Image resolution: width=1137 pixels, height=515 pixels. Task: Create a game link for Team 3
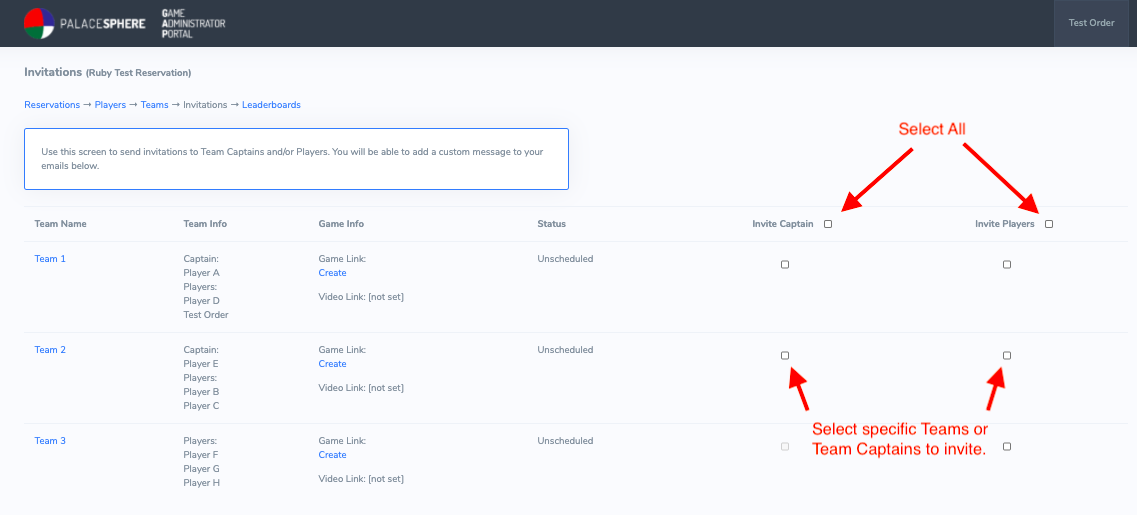click(x=332, y=455)
